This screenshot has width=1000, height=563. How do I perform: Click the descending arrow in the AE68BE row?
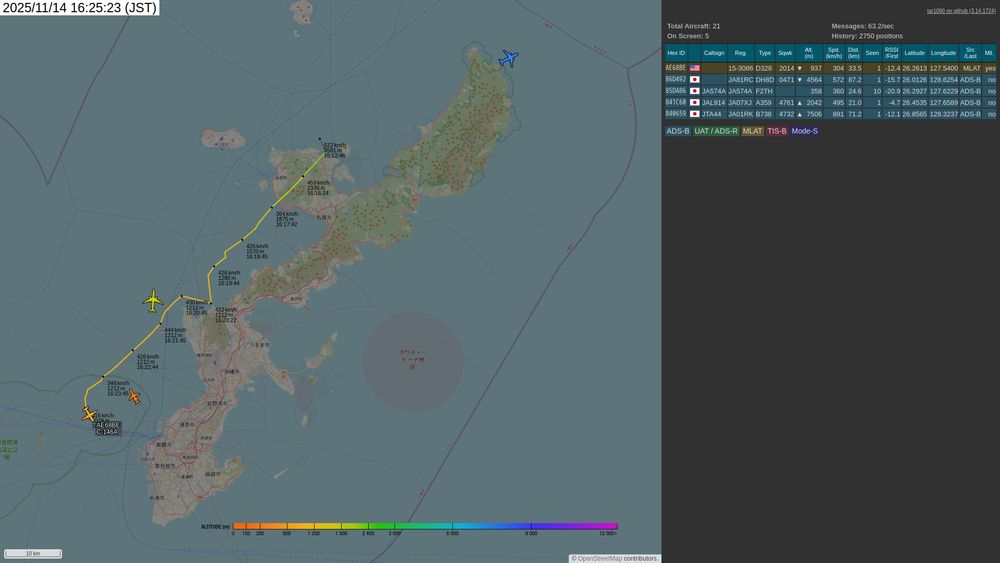click(x=800, y=68)
